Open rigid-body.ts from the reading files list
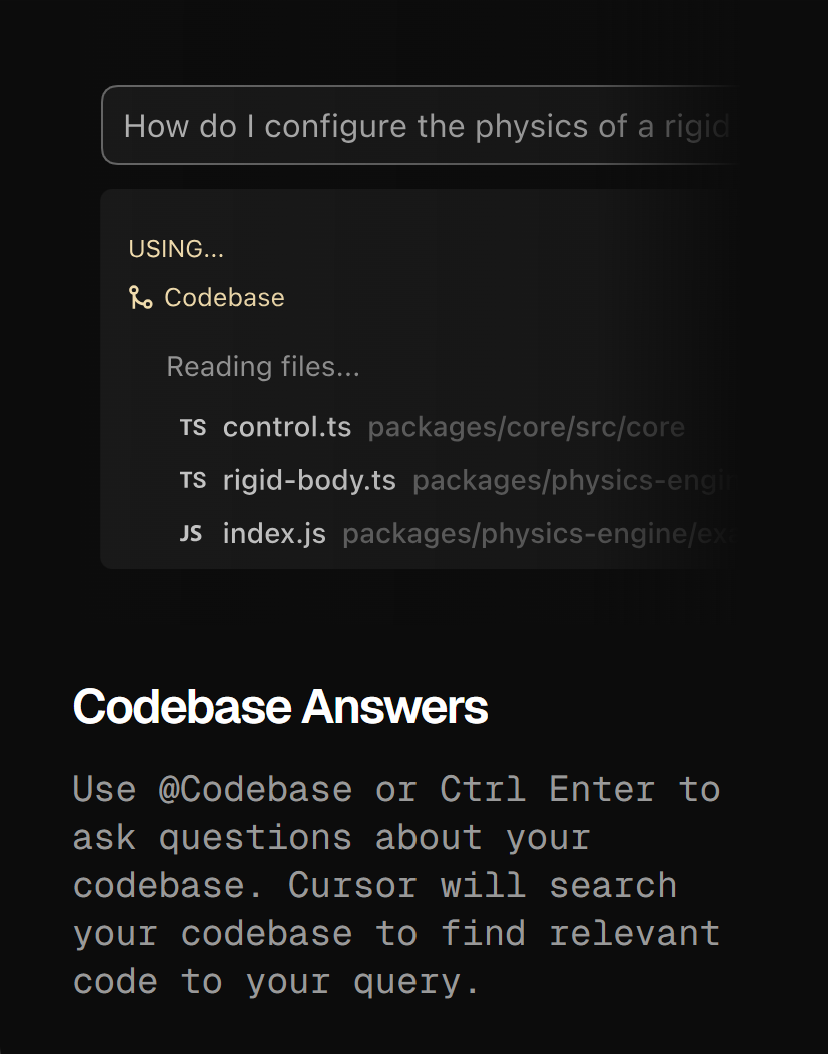 [x=309, y=480]
